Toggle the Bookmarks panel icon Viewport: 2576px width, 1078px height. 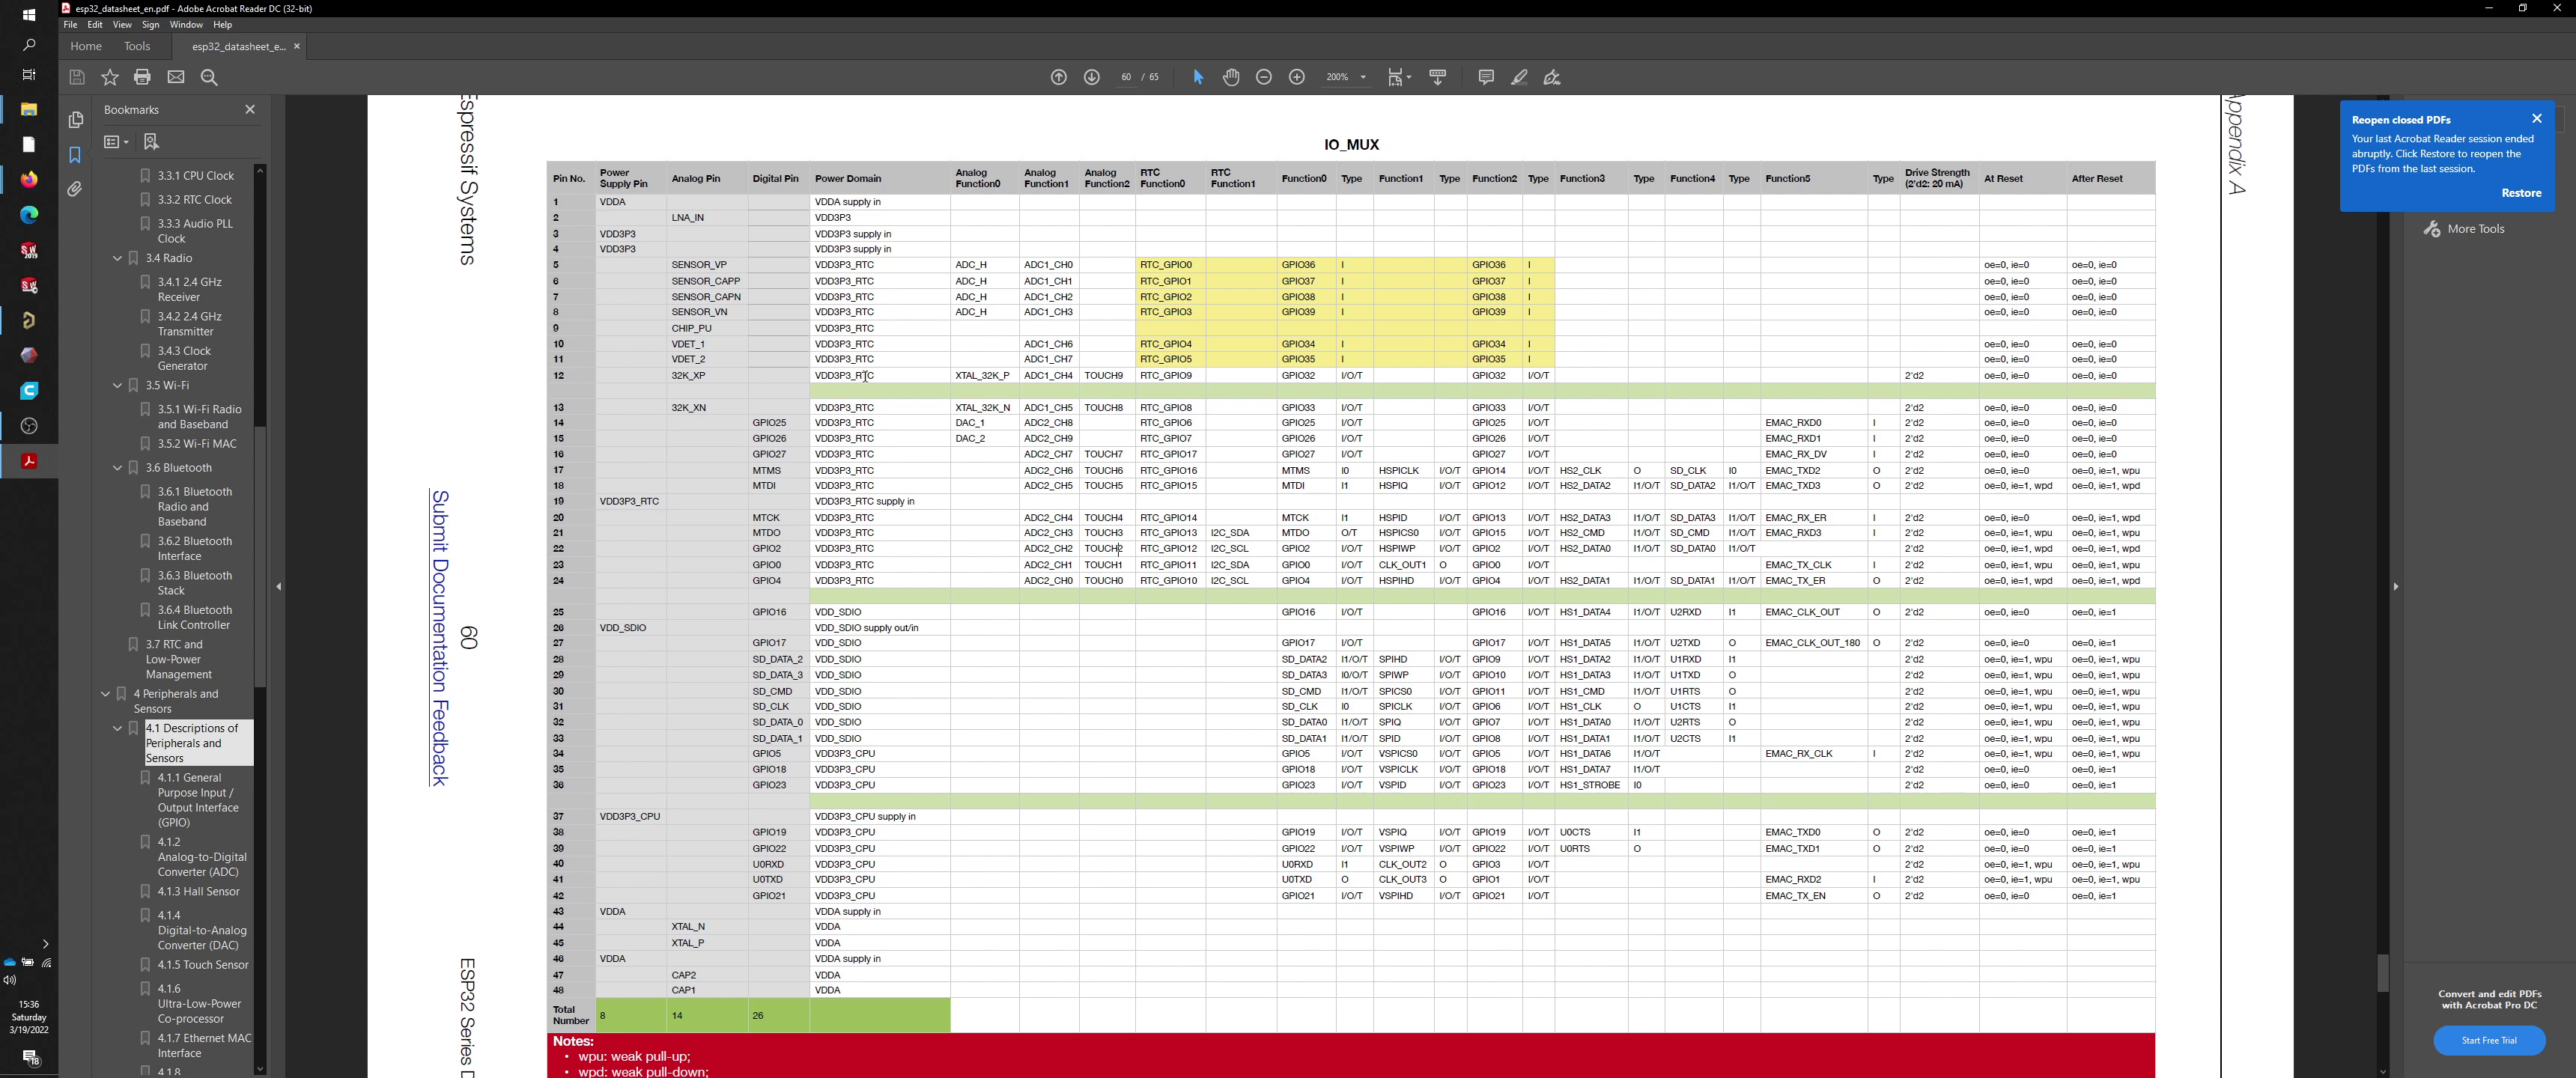[75, 155]
